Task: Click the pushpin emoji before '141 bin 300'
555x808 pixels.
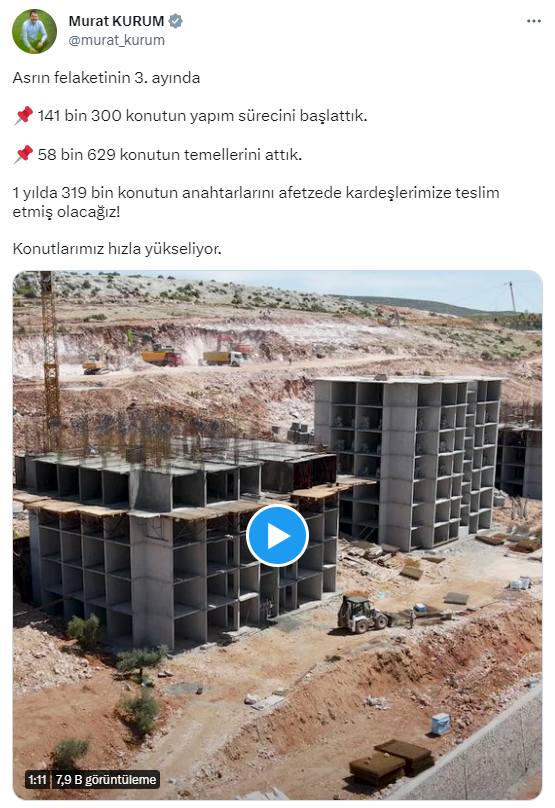Action: point(23,115)
